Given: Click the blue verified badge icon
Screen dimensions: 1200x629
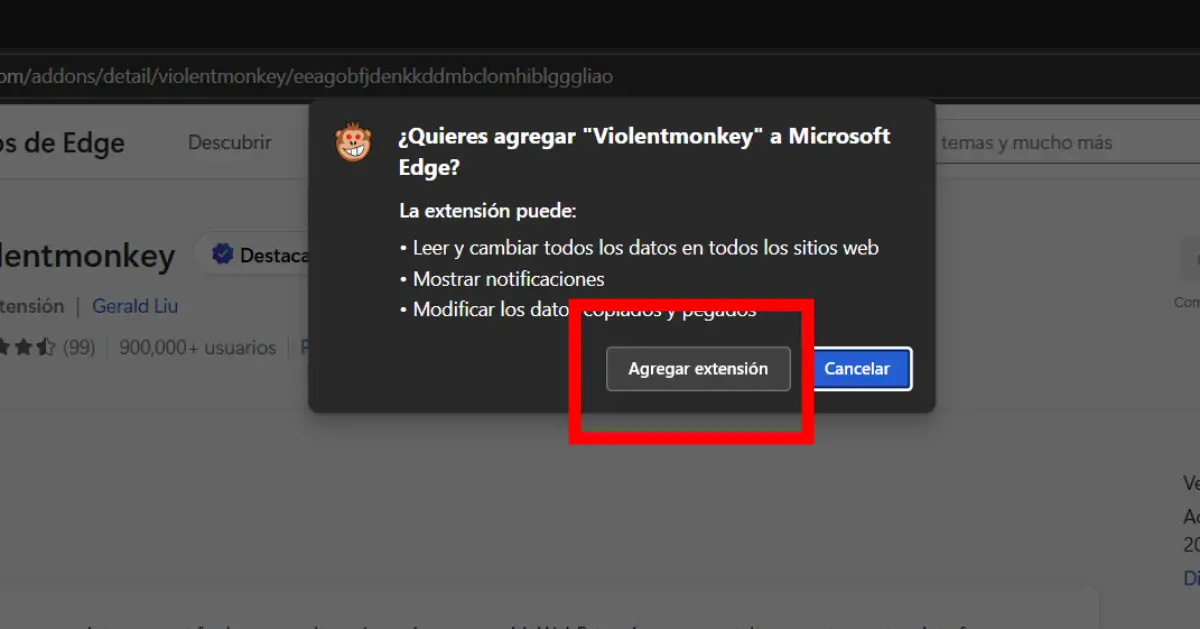Looking at the screenshot, I should point(222,256).
